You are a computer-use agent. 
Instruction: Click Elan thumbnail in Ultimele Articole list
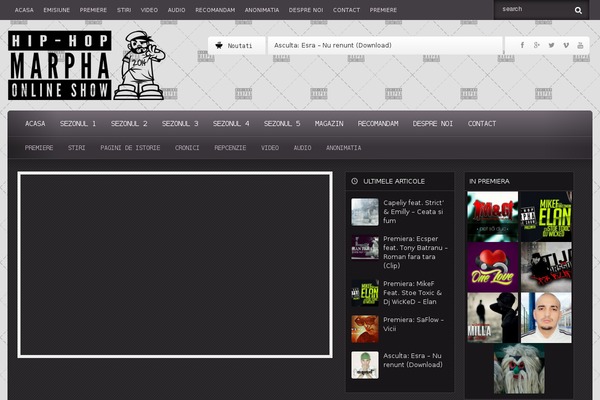click(x=365, y=293)
